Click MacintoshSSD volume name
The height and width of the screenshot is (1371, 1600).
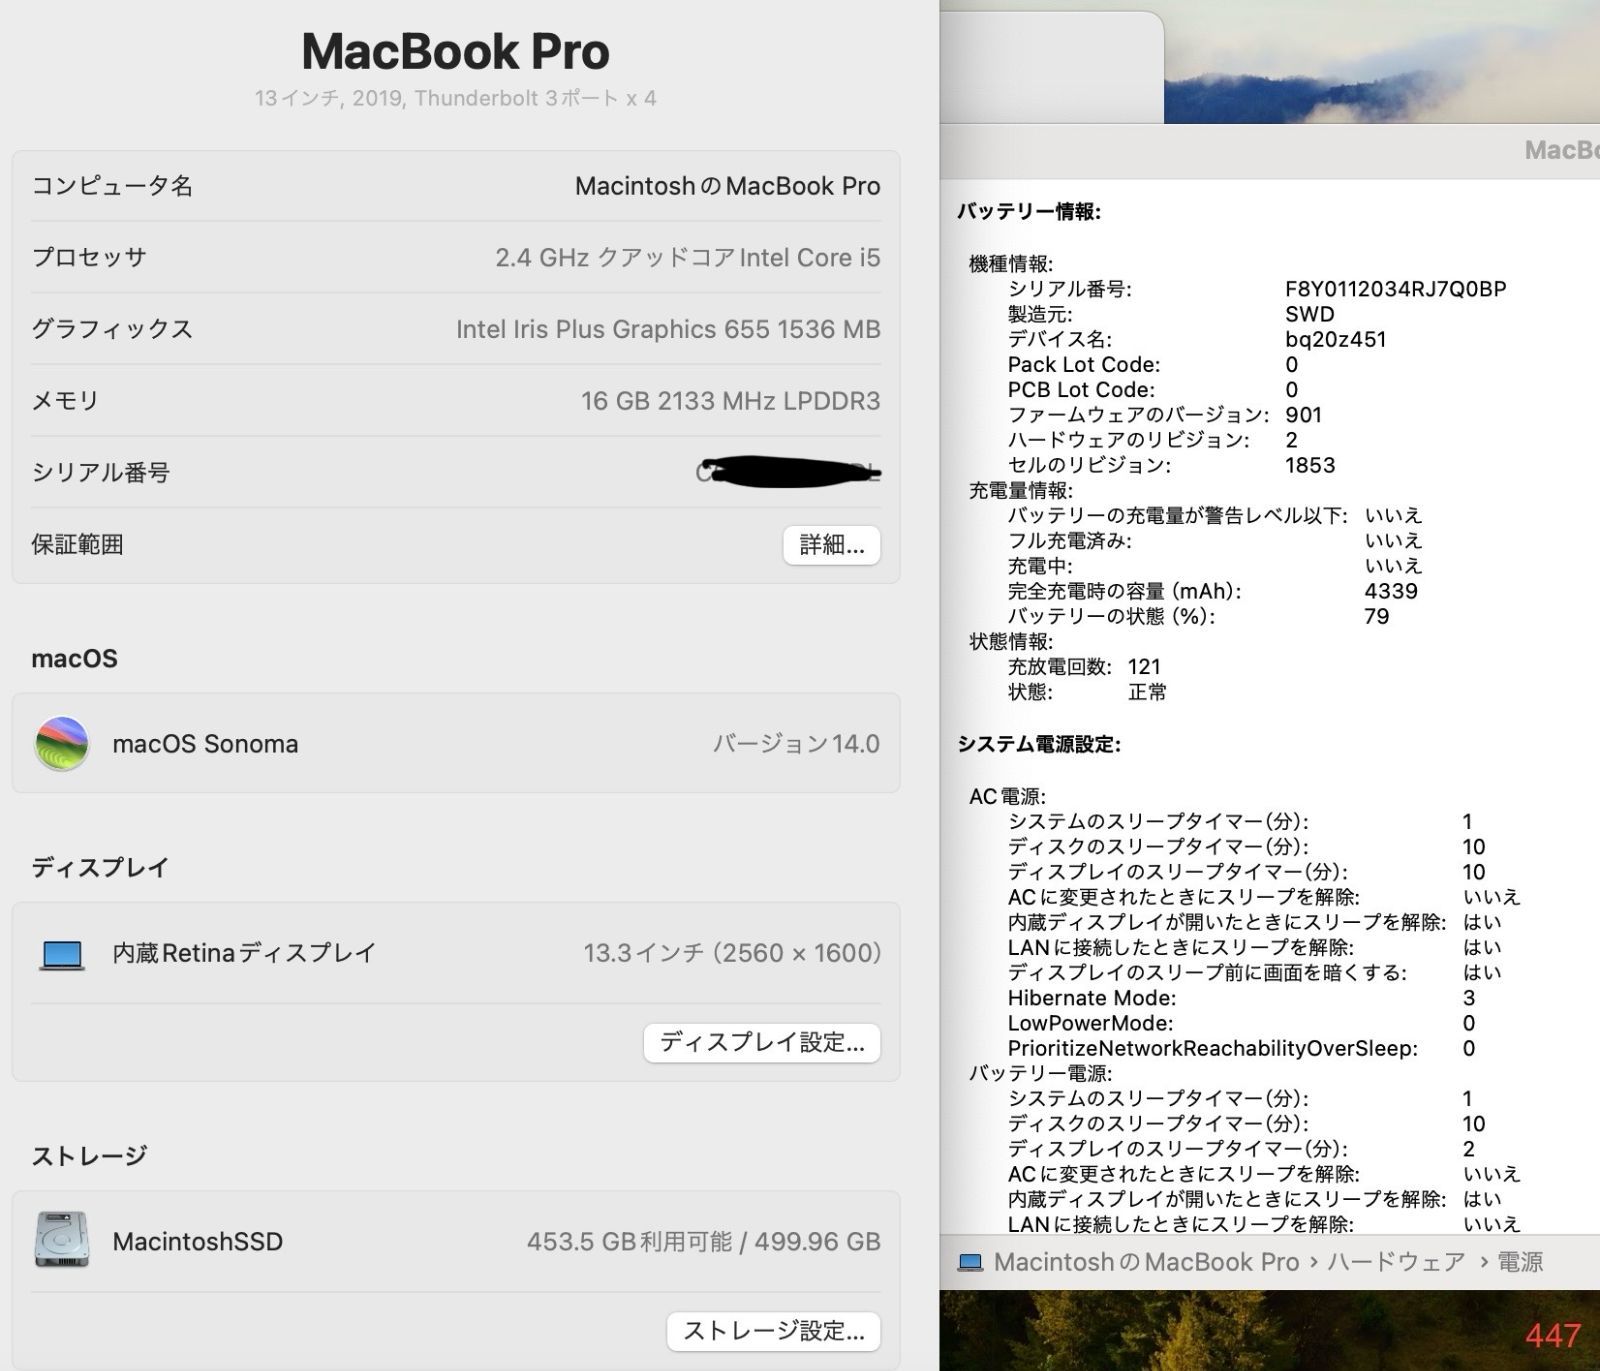tap(198, 1242)
